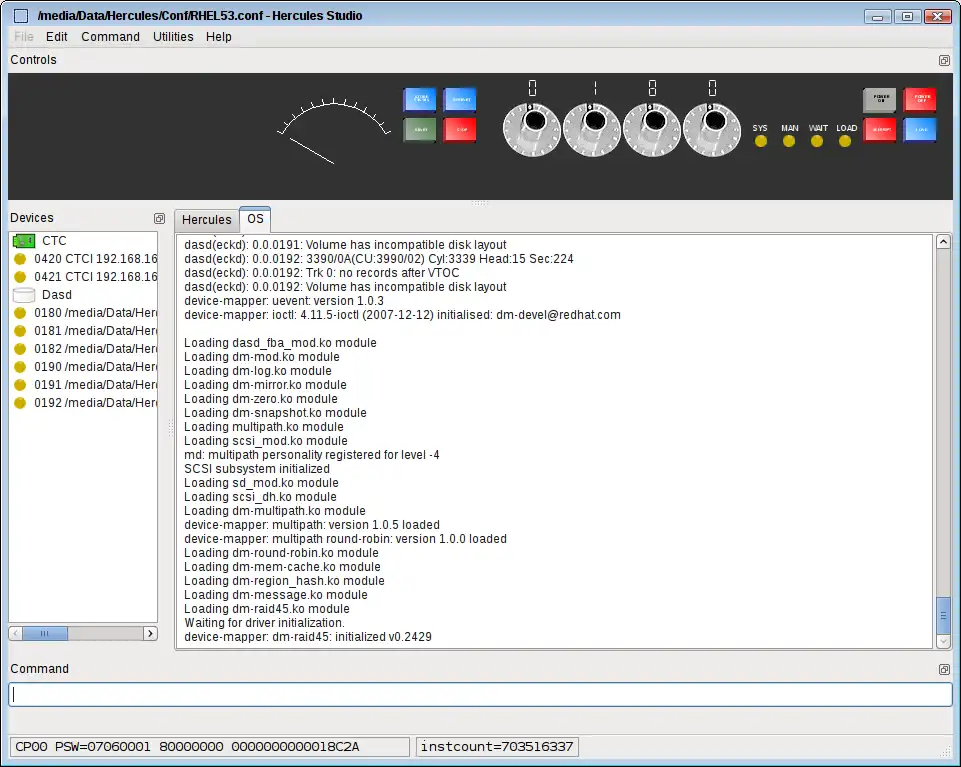This screenshot has height=767, width=961.
Task: Click the CP00 PSW status field
Action: 210,747
